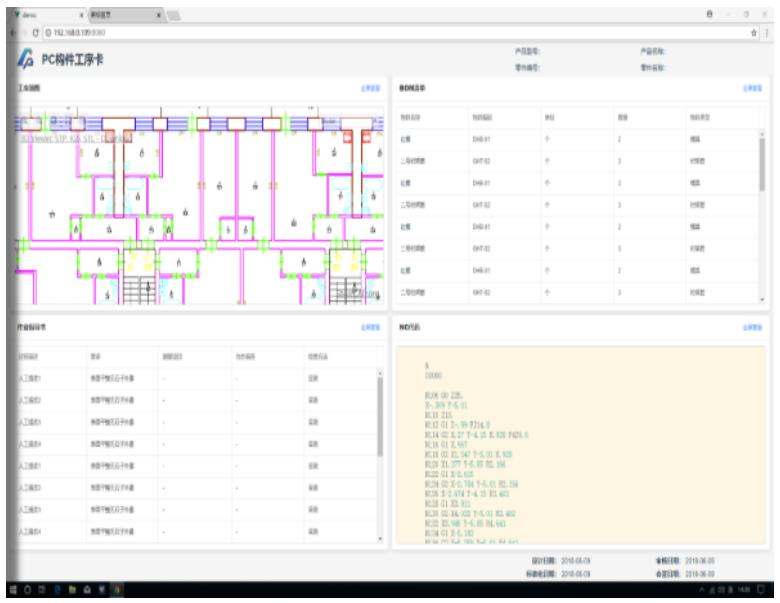
Task: Click the BOM table vertical scrollbar
Action: (763, 160)
